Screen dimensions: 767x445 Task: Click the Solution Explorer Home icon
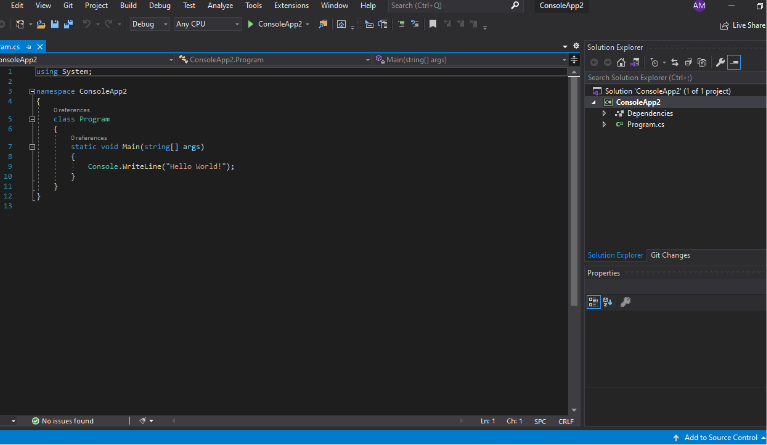coord(621,62)
